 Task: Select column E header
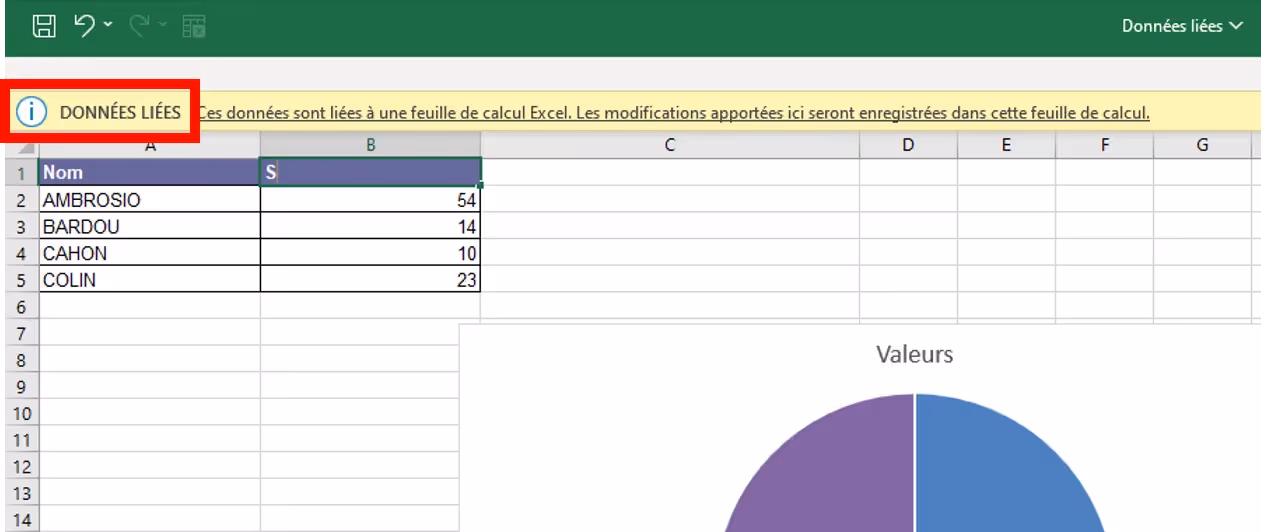click(1006, 146)
